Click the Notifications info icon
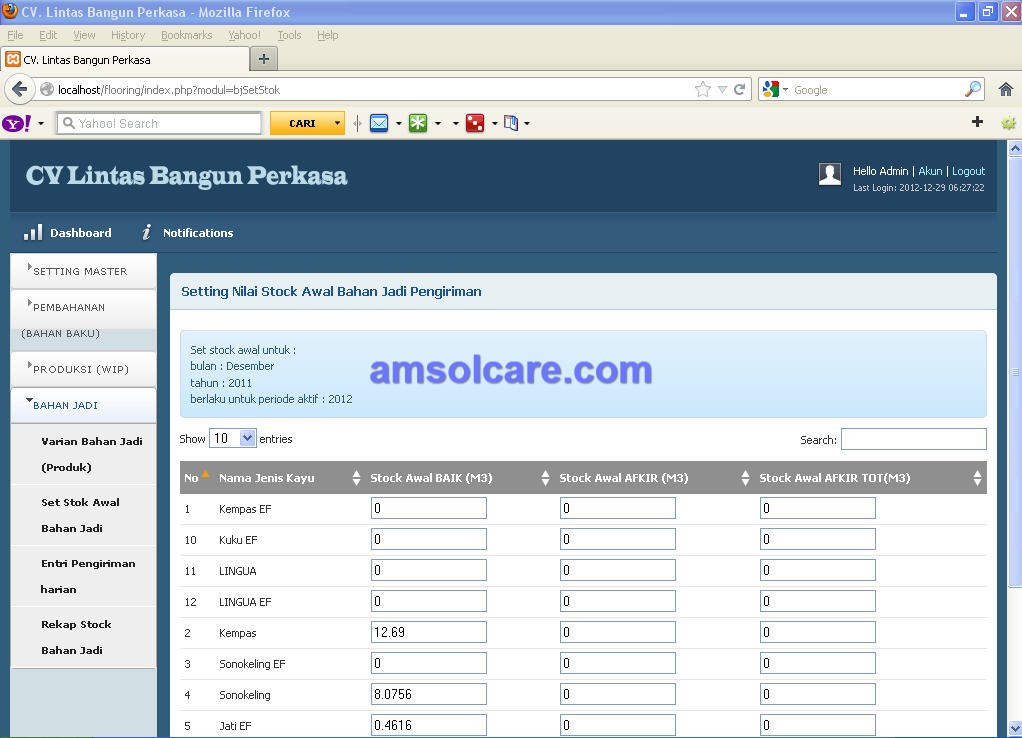Viewport: 1022px width, 738px height. click(x=147, y=232)
